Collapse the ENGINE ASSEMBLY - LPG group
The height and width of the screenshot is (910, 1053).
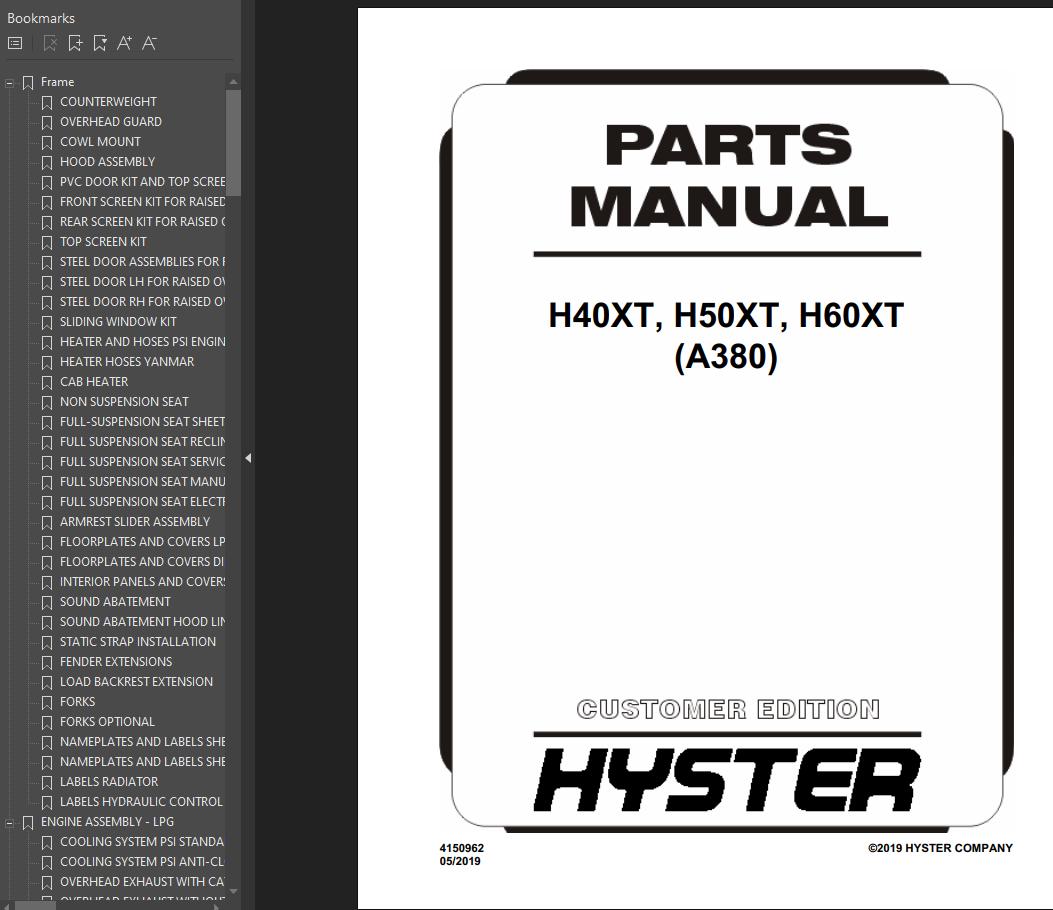pos(9,823)
